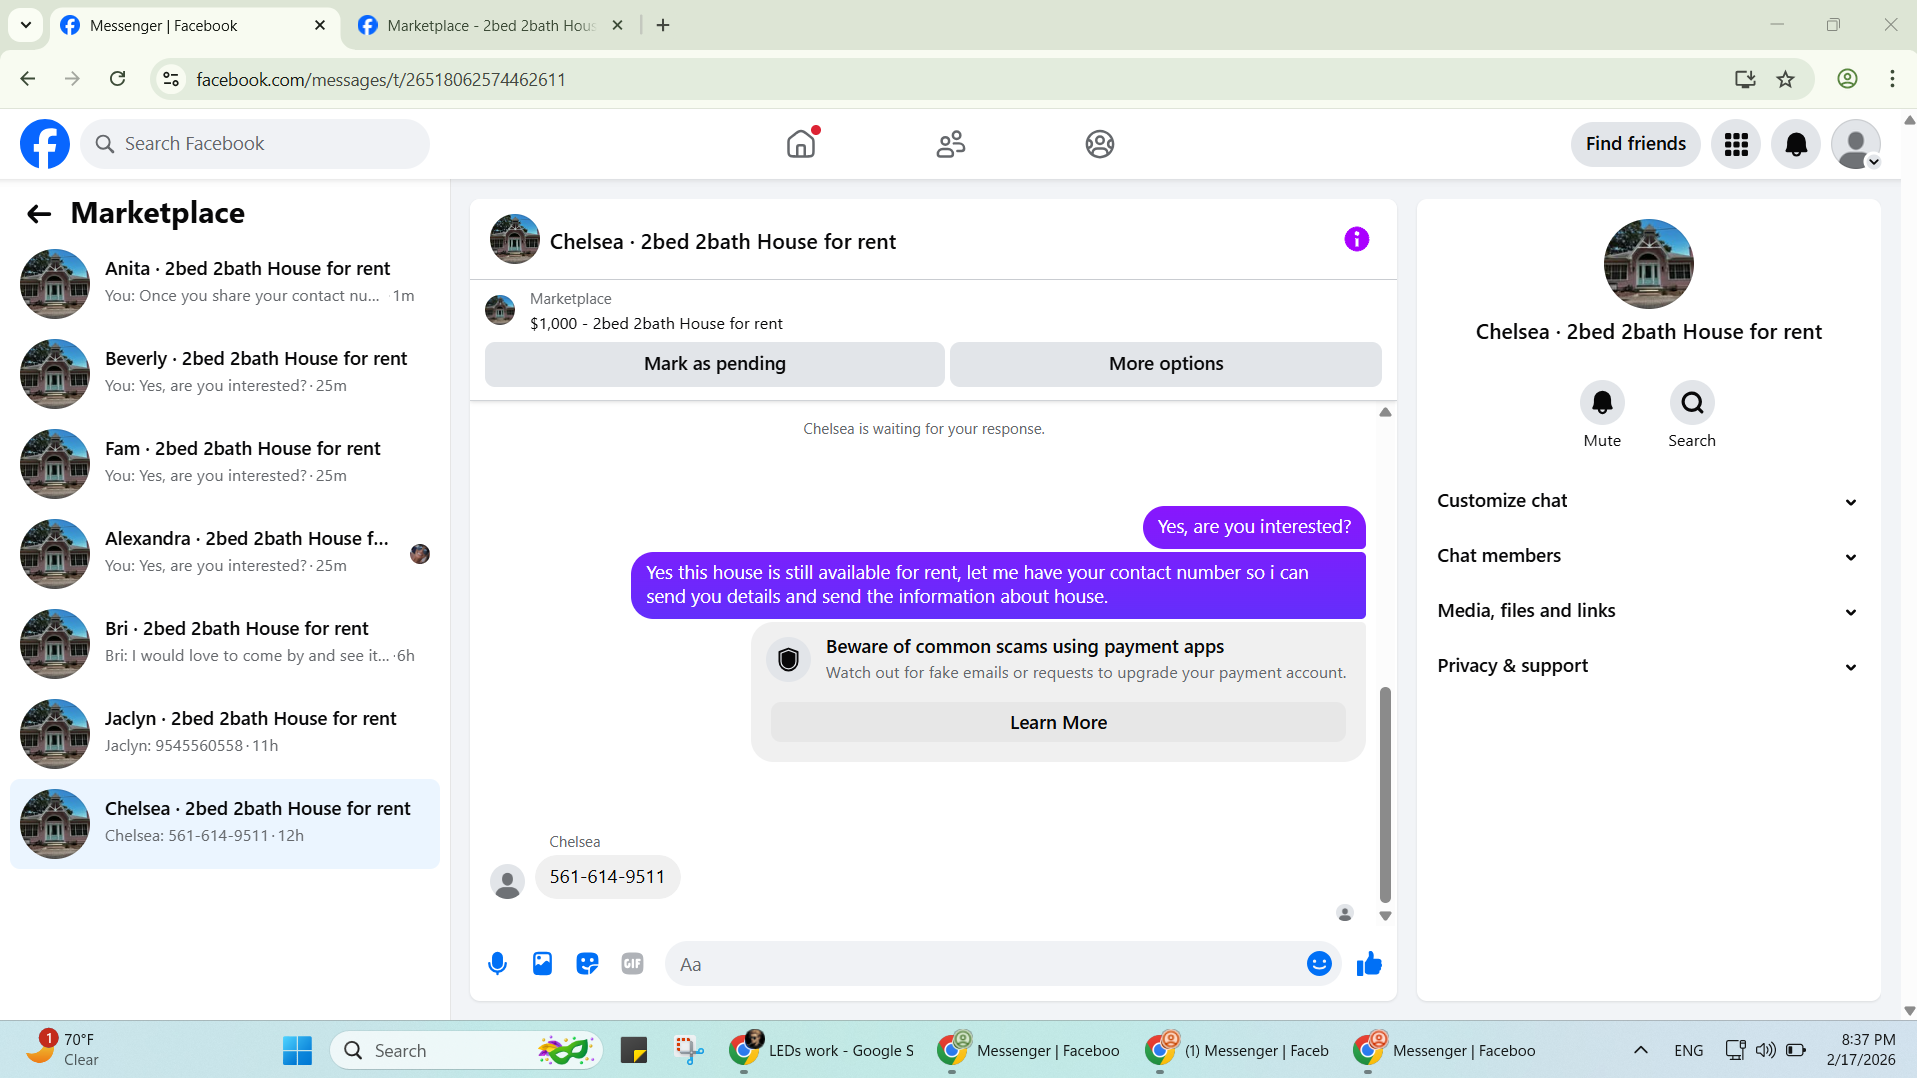Reload the page in browser toolbar
The height and width of the screenshot is (1078, 1917).
coord(118,79)
